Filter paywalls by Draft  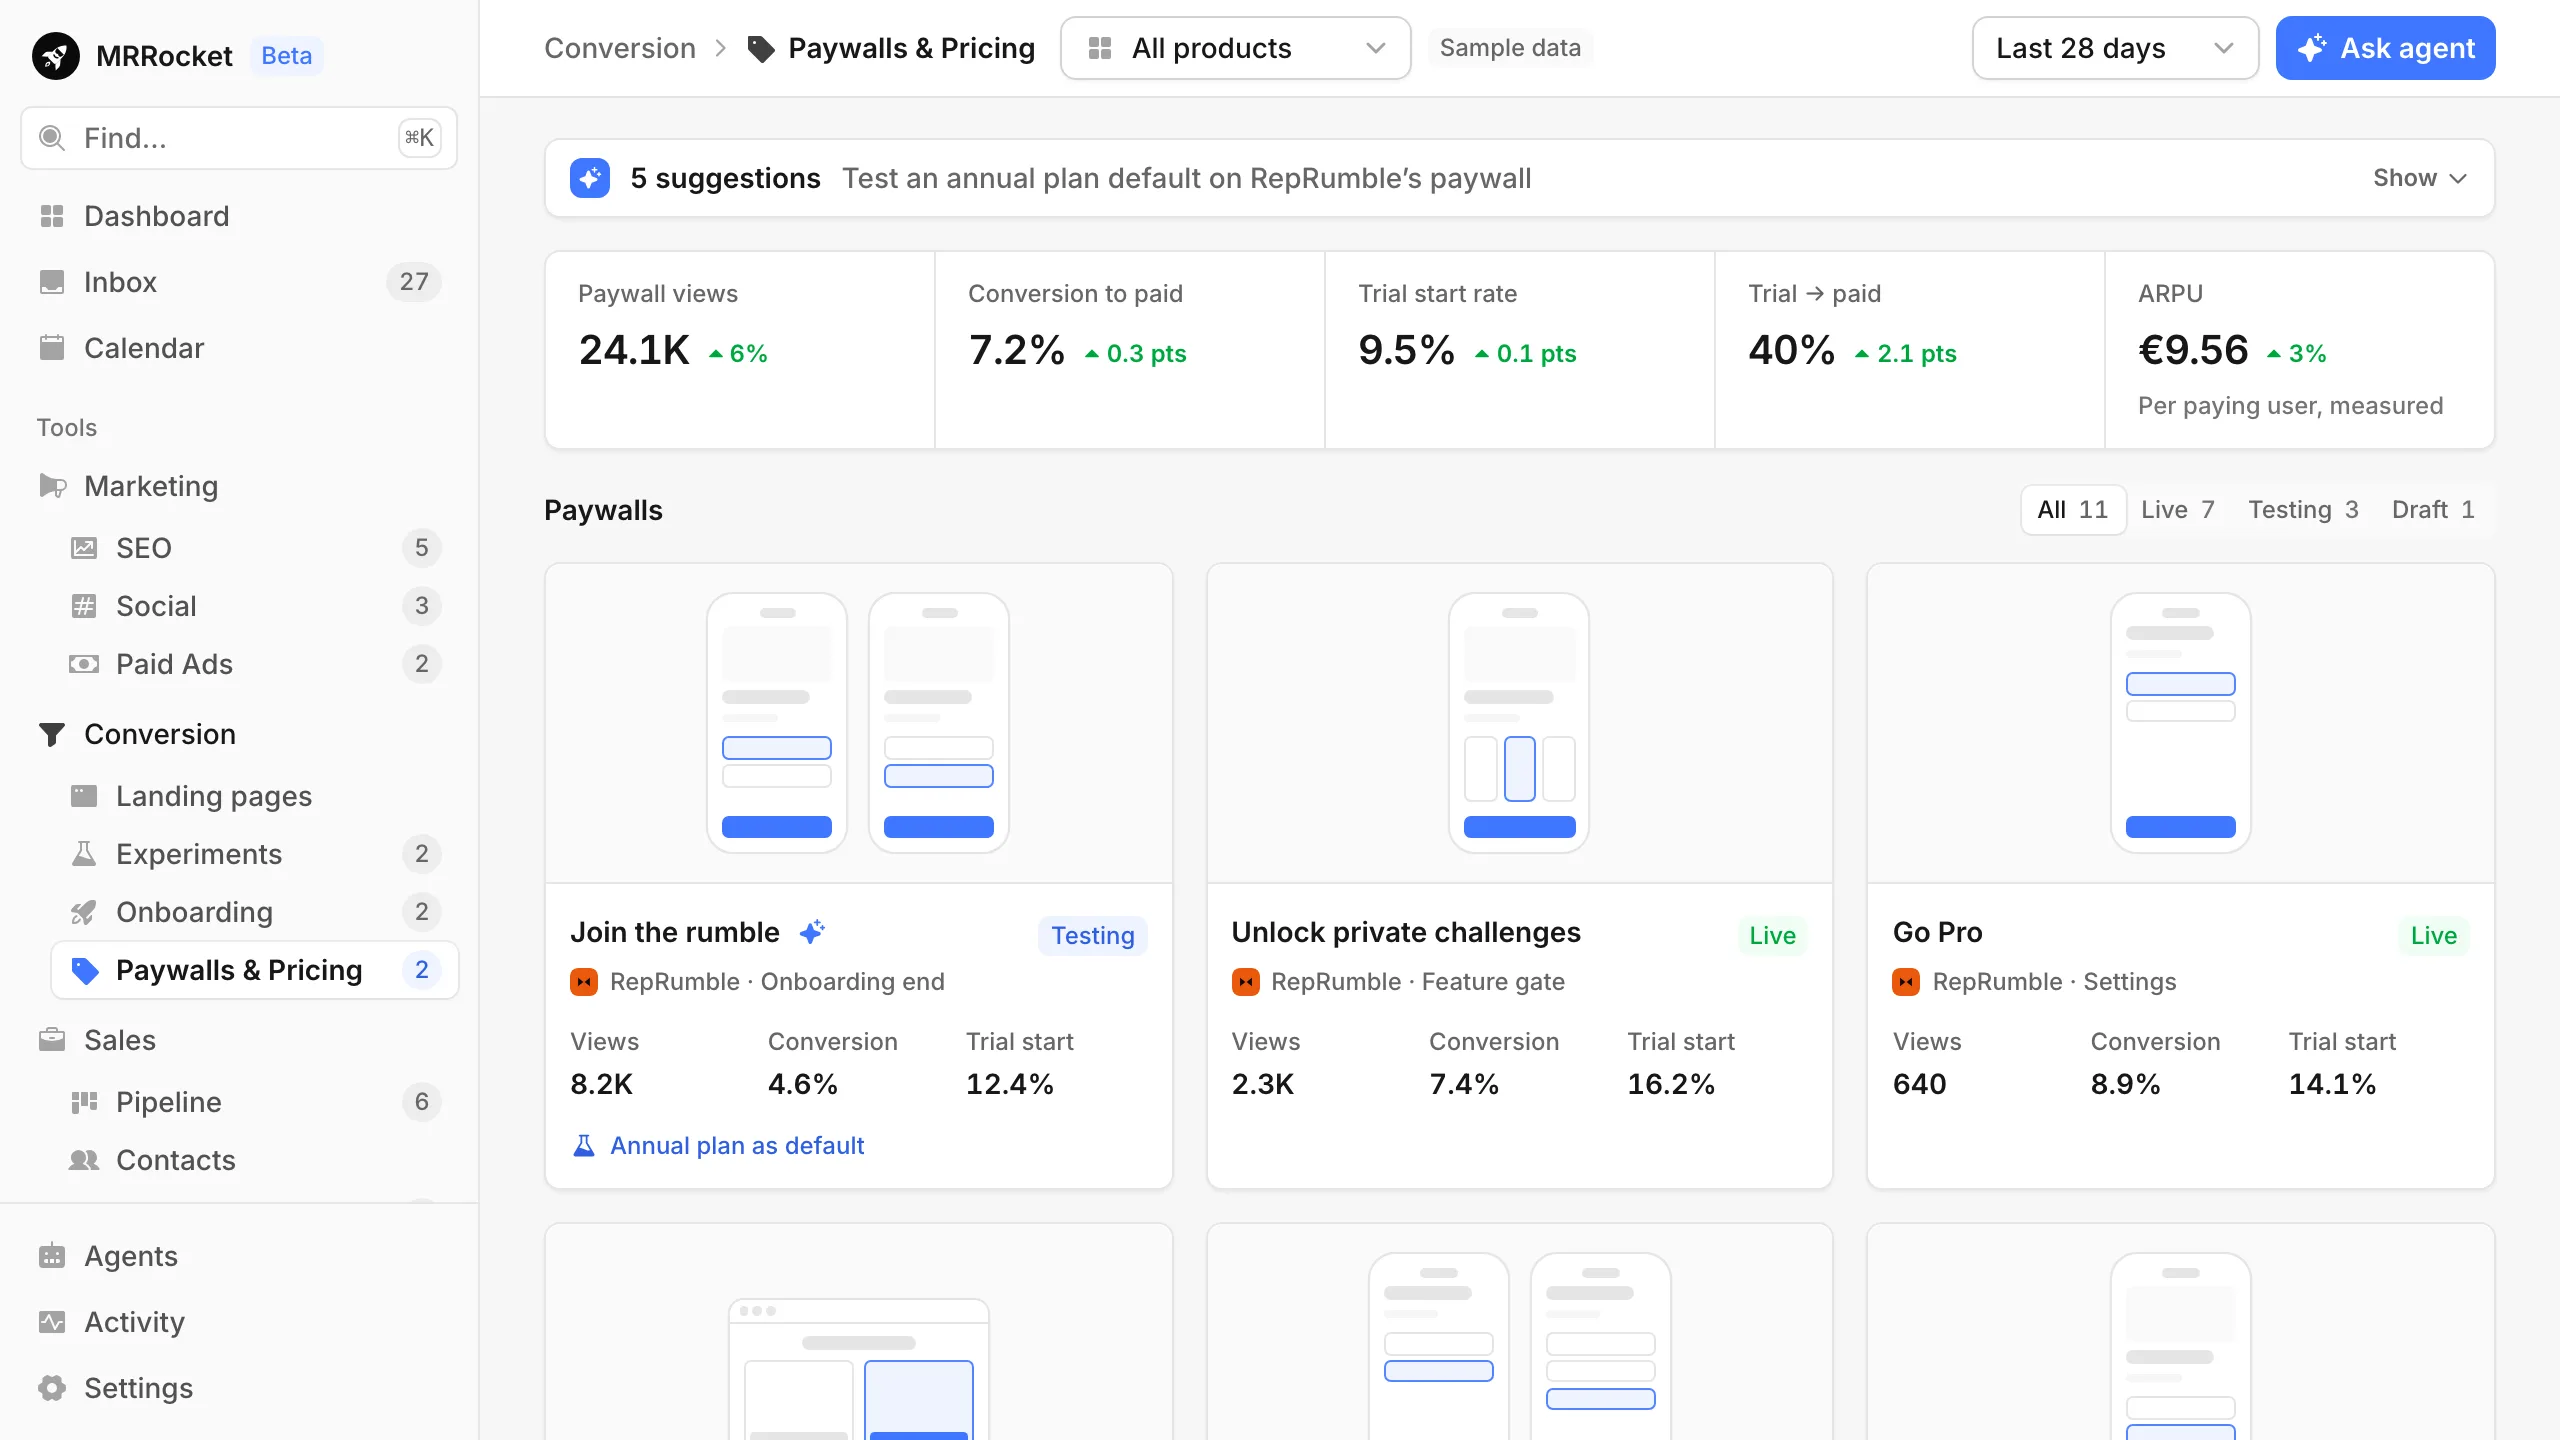pos(2433,510)
